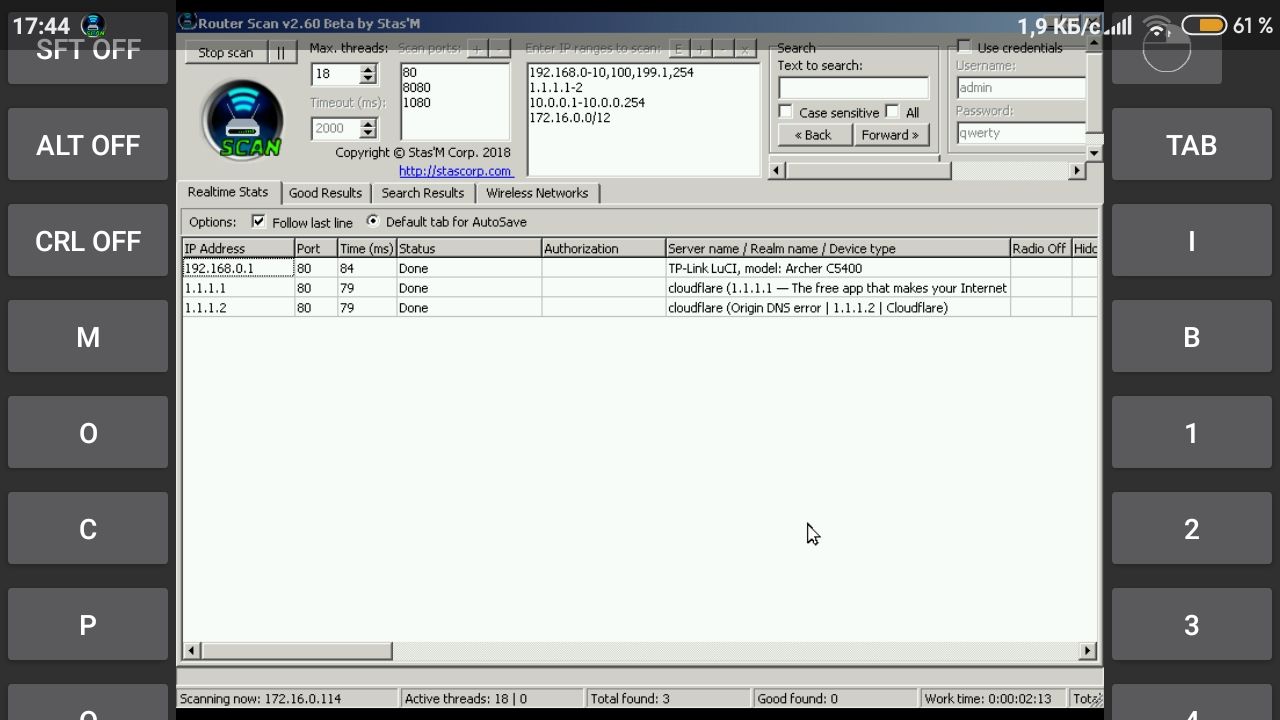The width and height of the screenshot is (1280, 720).
Task: Click the top panel scroll up arrow
Action: 1095,42
